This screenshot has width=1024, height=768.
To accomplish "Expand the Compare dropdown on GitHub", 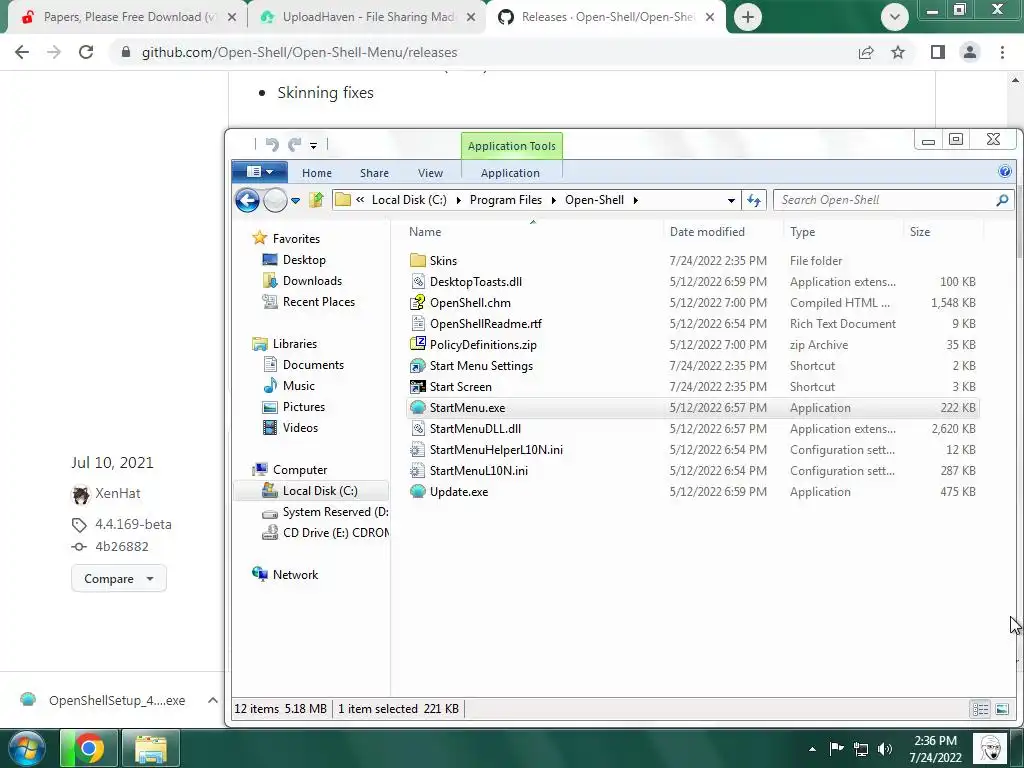I will point(118,579).
